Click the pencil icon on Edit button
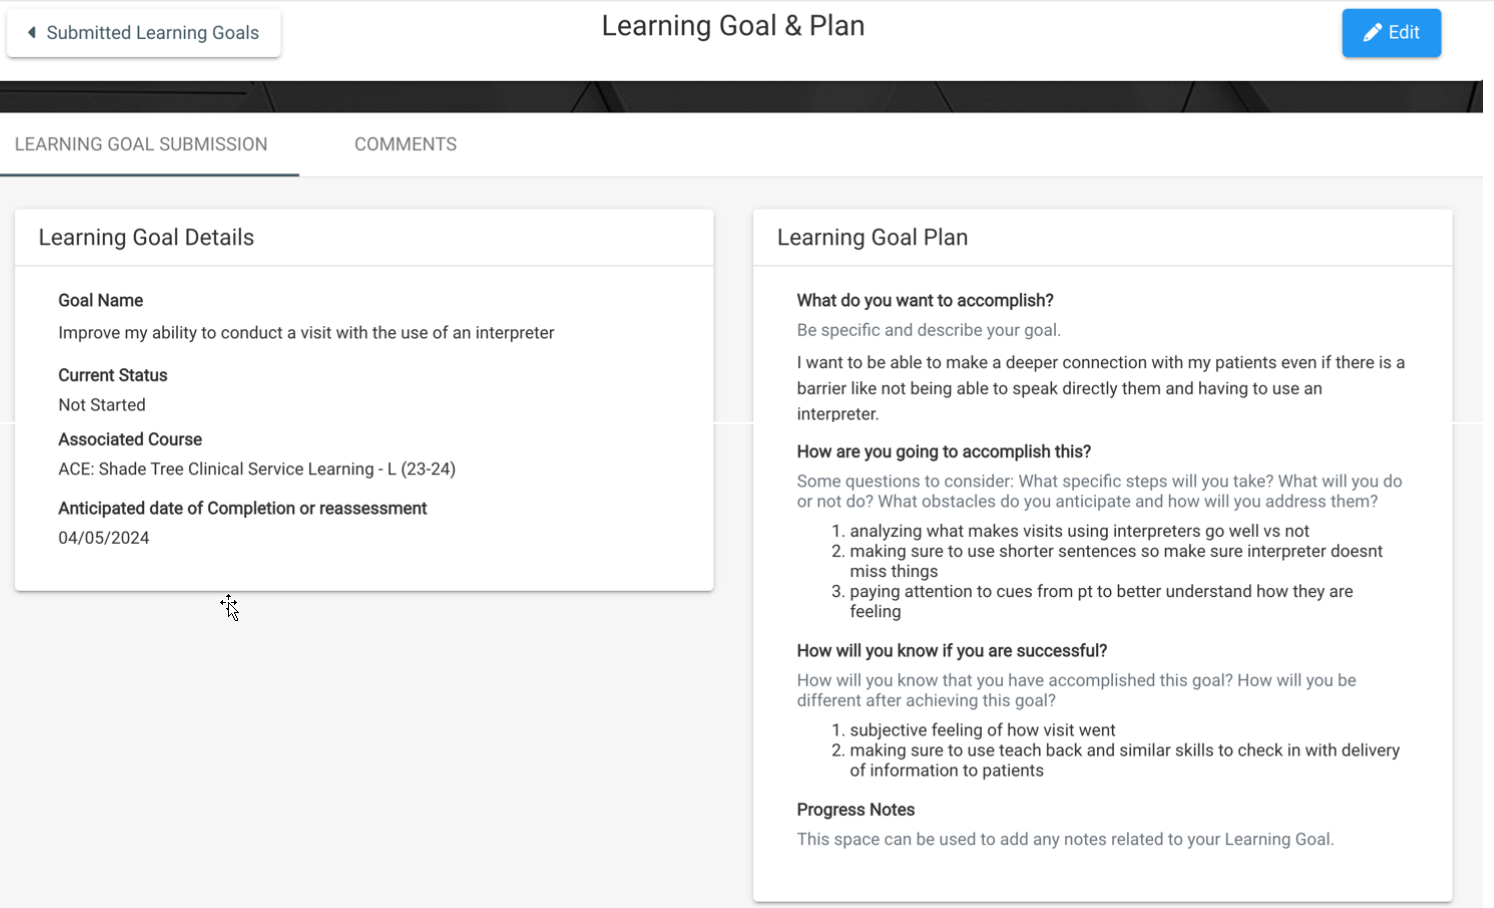1494x908 pixels. pos(1372,33)
